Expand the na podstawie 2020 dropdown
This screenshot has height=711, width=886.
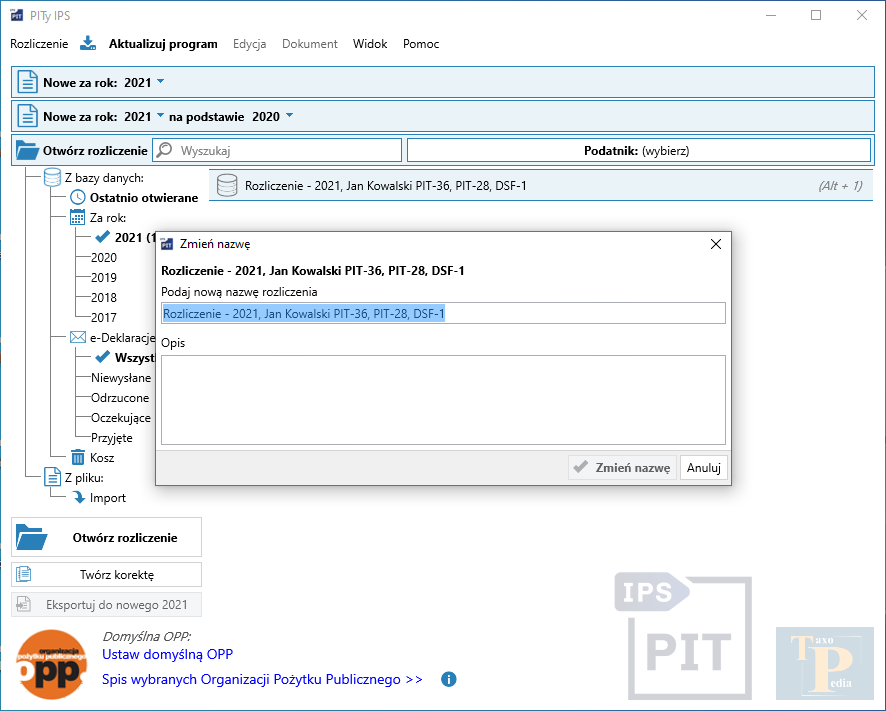[289, 116]
